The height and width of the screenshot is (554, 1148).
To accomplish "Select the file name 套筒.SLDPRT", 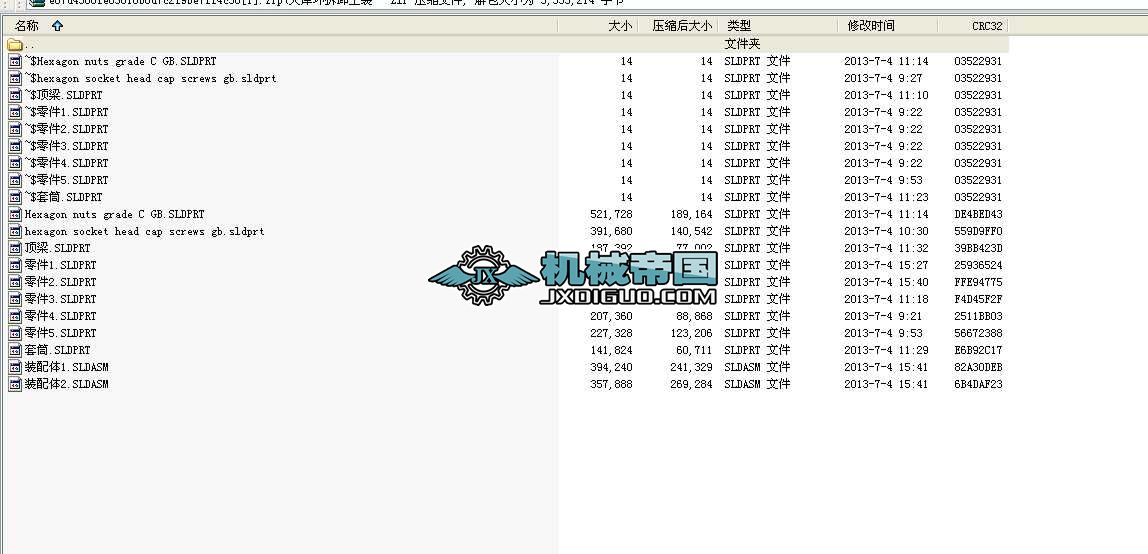I will pyautogui.click(x=58, y=350).
